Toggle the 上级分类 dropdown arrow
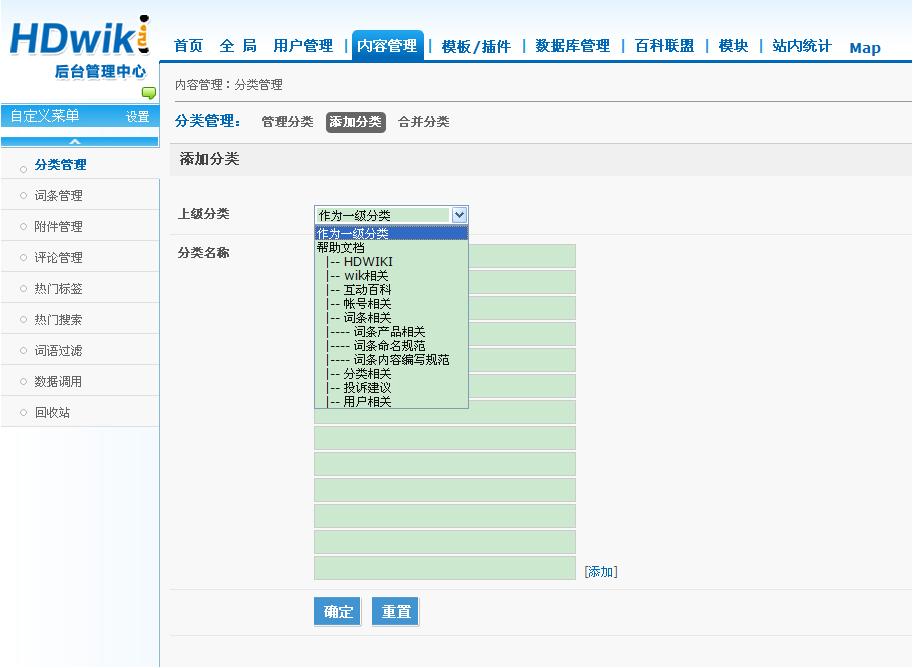 click(459, 215)
